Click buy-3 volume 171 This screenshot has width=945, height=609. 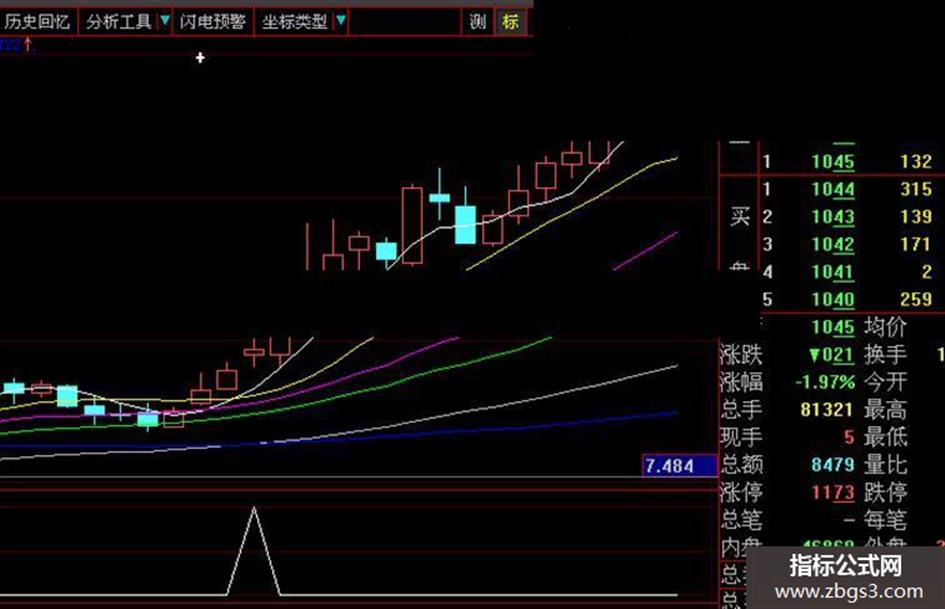[x=916, y=244]
